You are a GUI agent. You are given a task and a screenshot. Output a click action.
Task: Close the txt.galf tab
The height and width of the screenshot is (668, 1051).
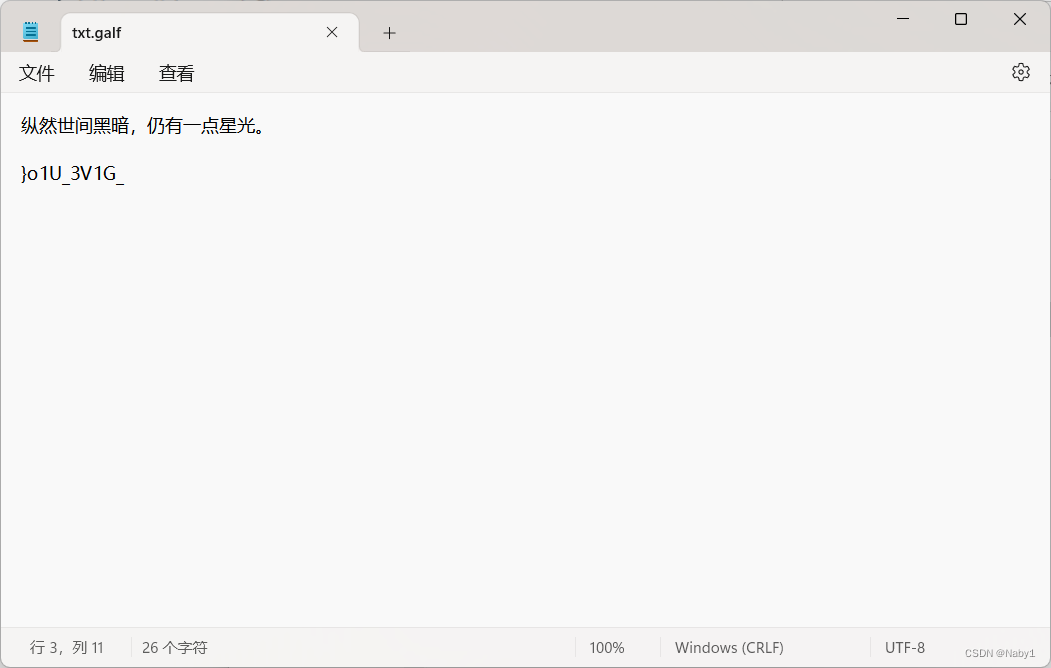[x=331, y=32]
